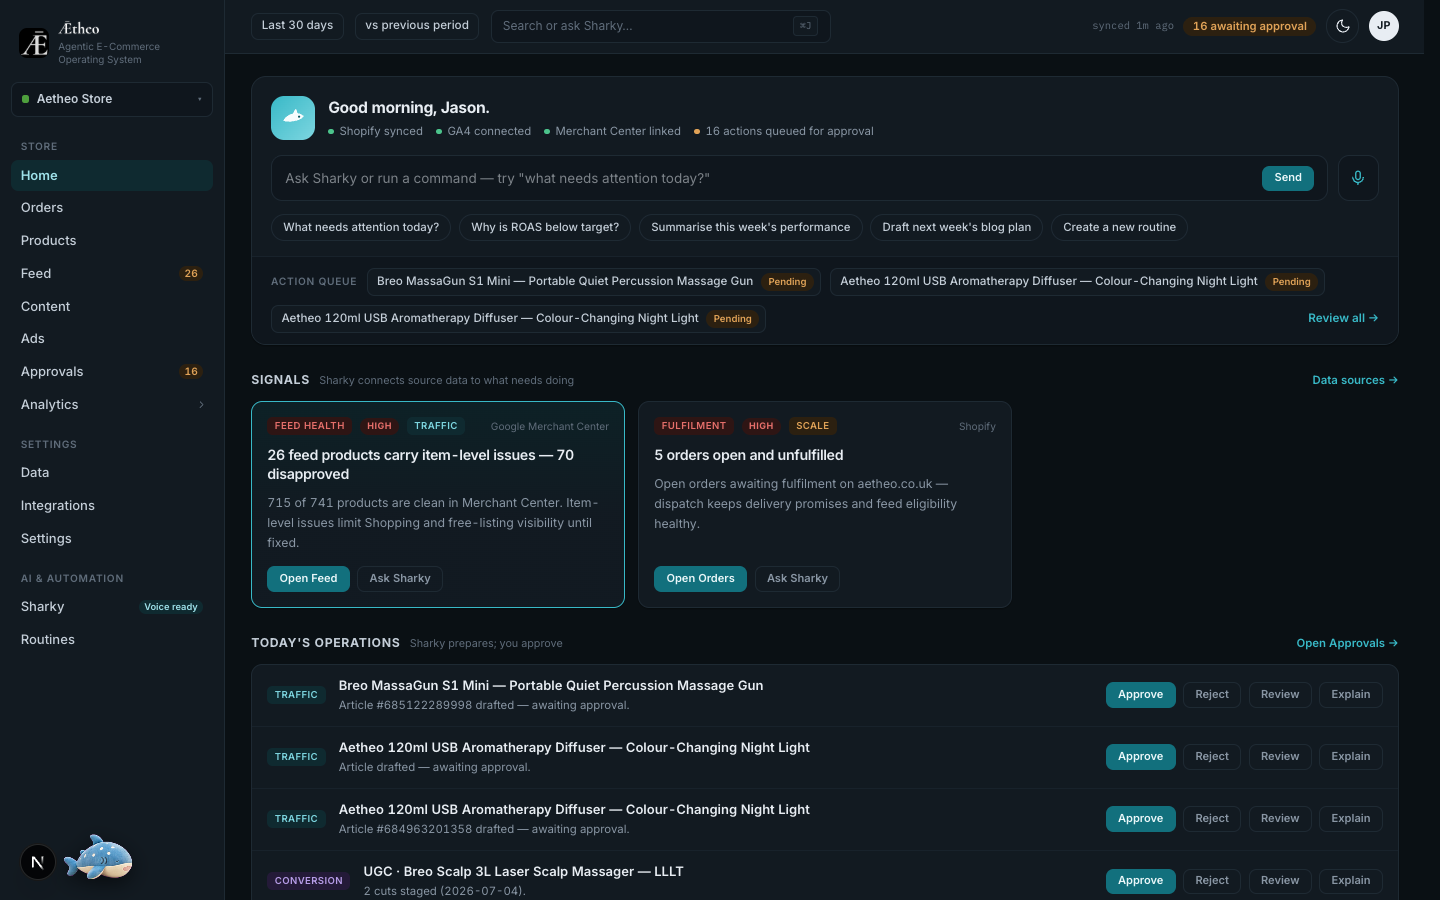This screenshot has height=900, width=1440.
Task: Send the Sharky command
Action: pyautogui.click(x=1288, y=178)
